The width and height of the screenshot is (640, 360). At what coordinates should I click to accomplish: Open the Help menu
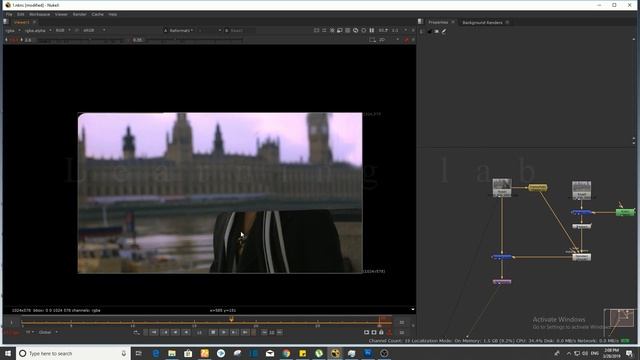click(113, 14)
